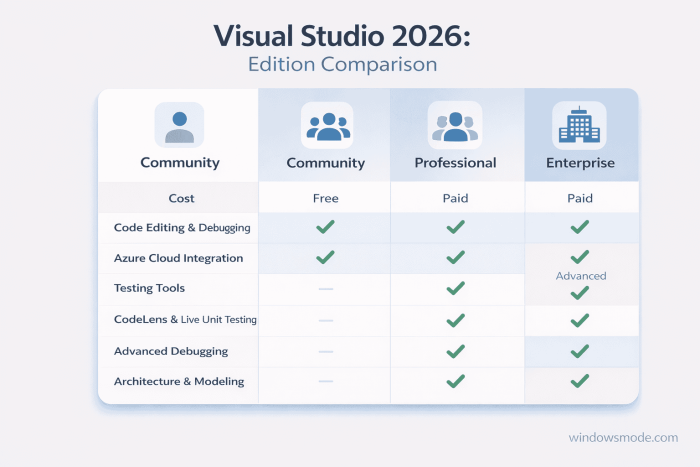Click Enterprise checkmark in CodeLens row
700x467 pixels.
[579, 320]
